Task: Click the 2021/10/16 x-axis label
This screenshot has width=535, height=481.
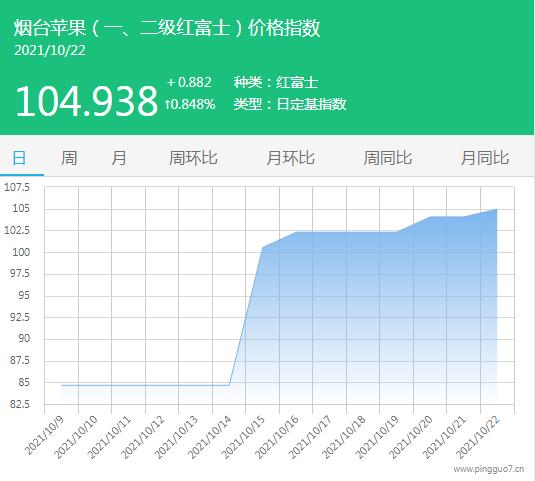Action: 277,438
